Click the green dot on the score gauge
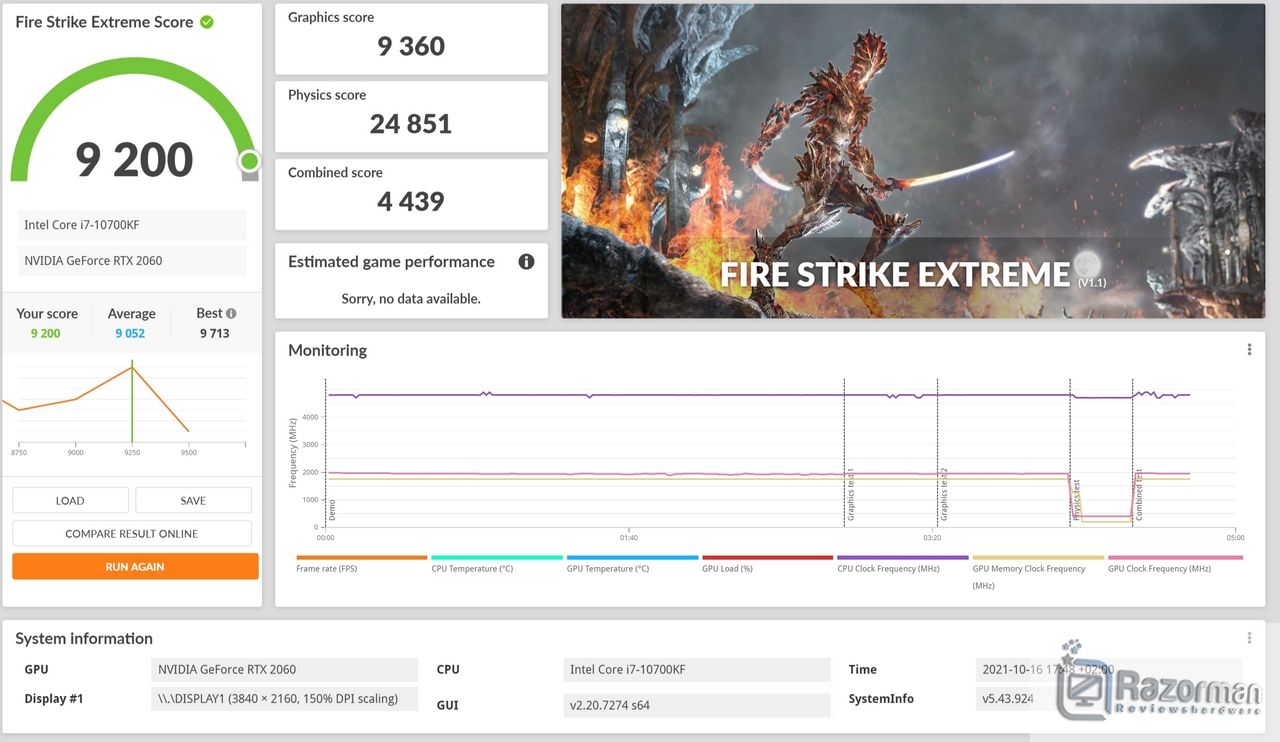1280x742 pixels. (249, 161)
